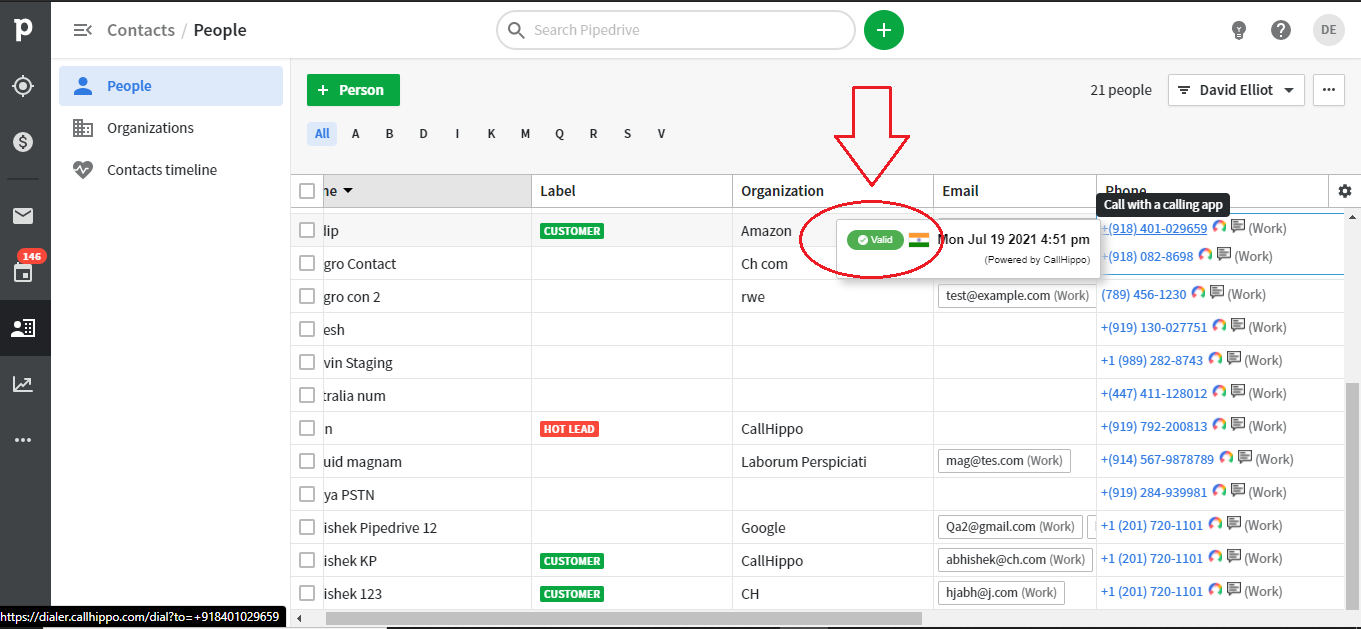The image size is (1361, 629).
Task: Select the Contacts icon in left sidebar
Action: [x=23, y=327]
